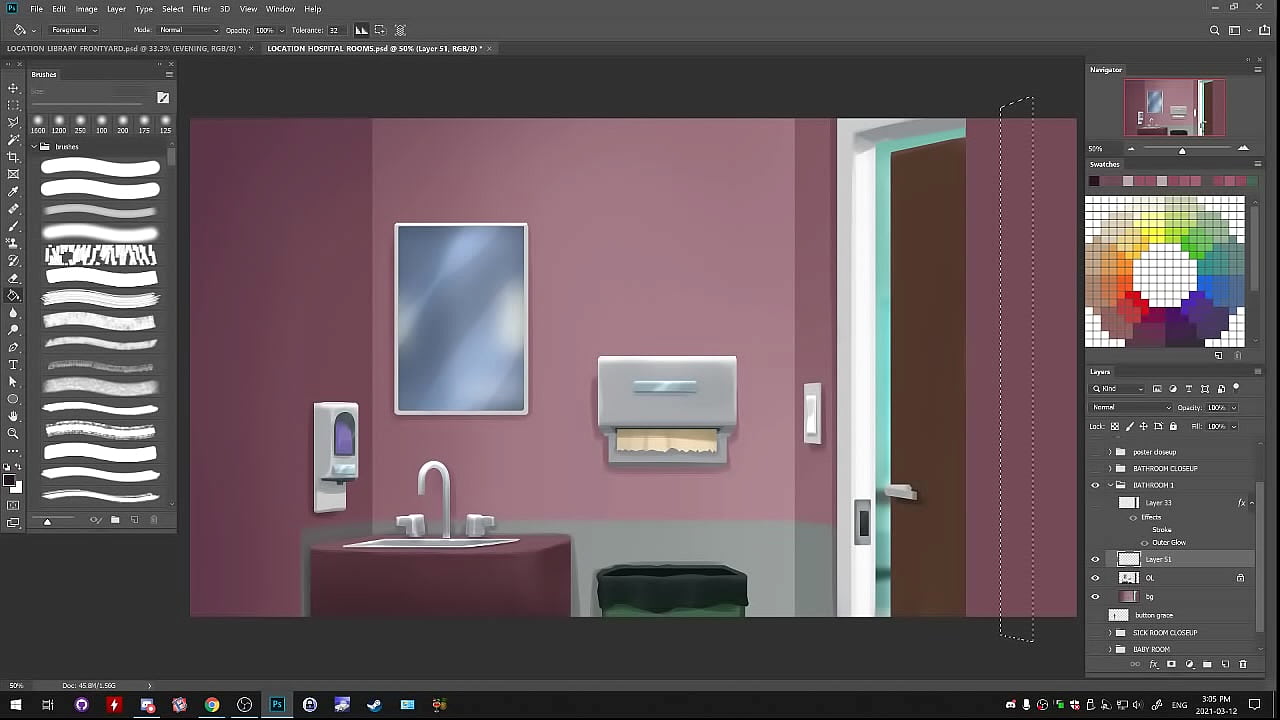Choose the Horizontal Type tool
This screenshot has height=720, width=1280.
[13, 364]
